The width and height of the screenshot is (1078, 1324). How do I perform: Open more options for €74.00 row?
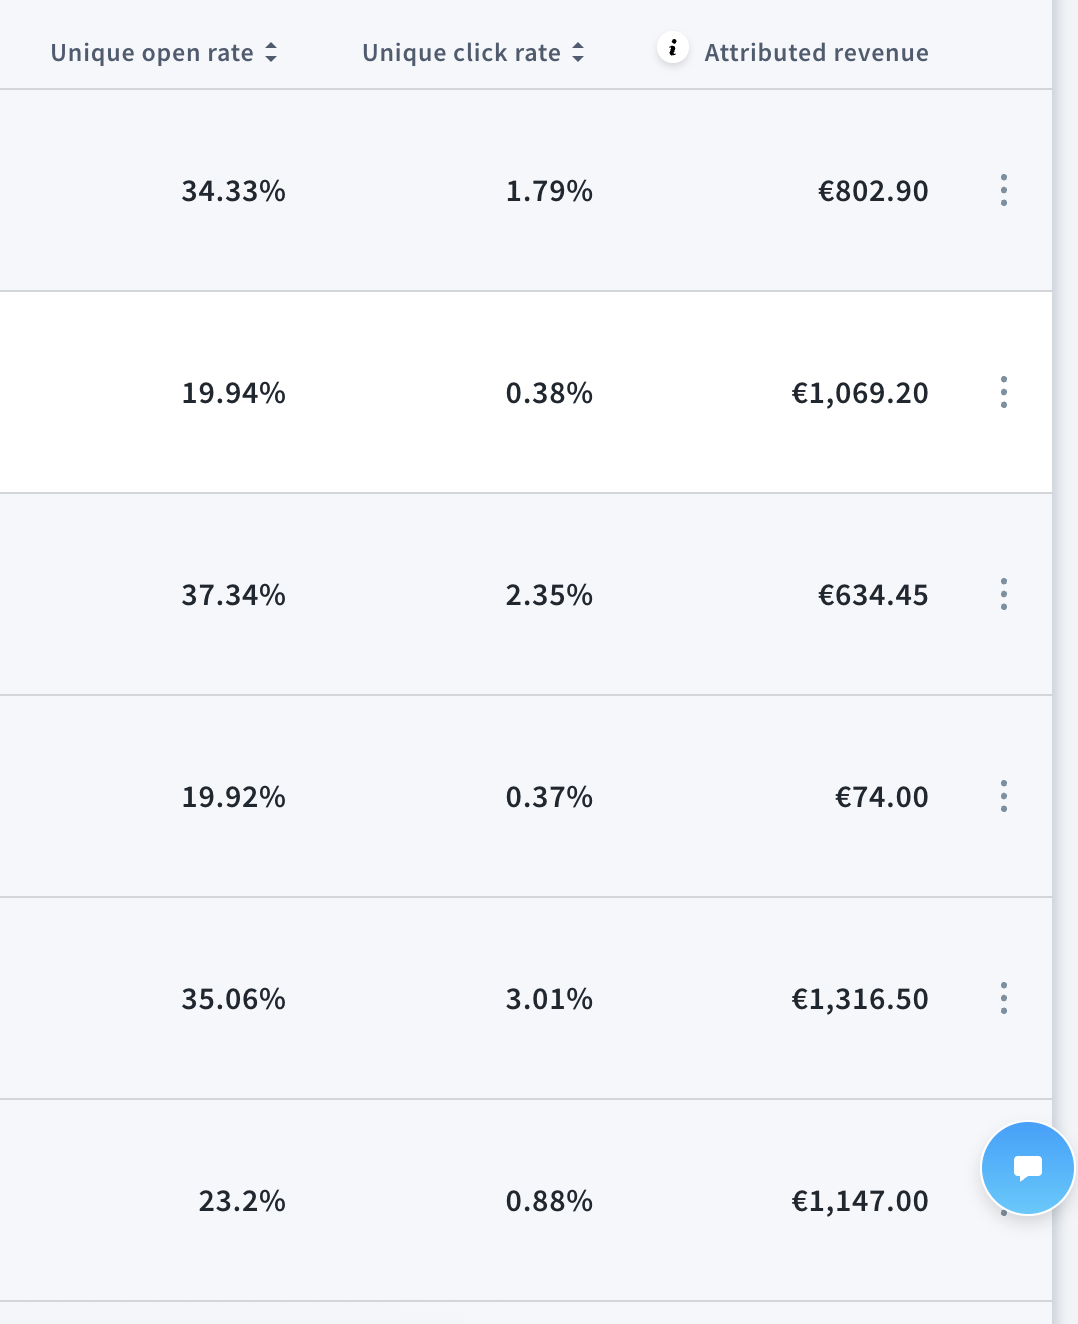[1003, 796]
